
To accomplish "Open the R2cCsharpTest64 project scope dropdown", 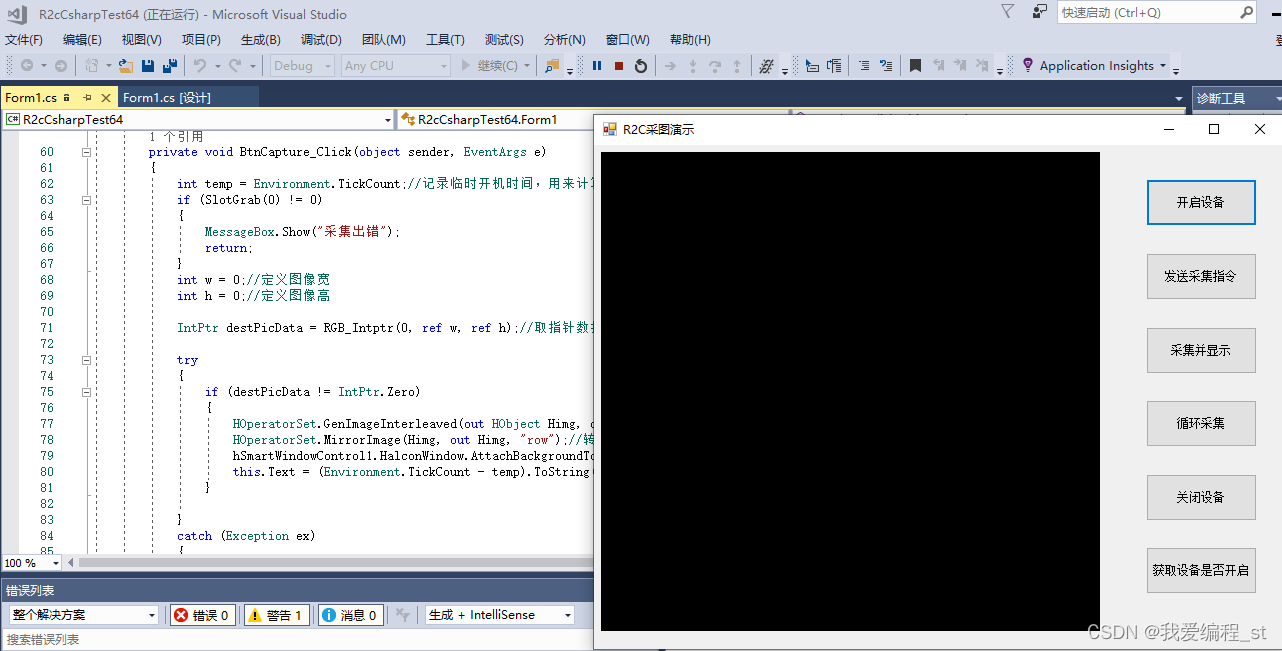I will tap(198, 119).
